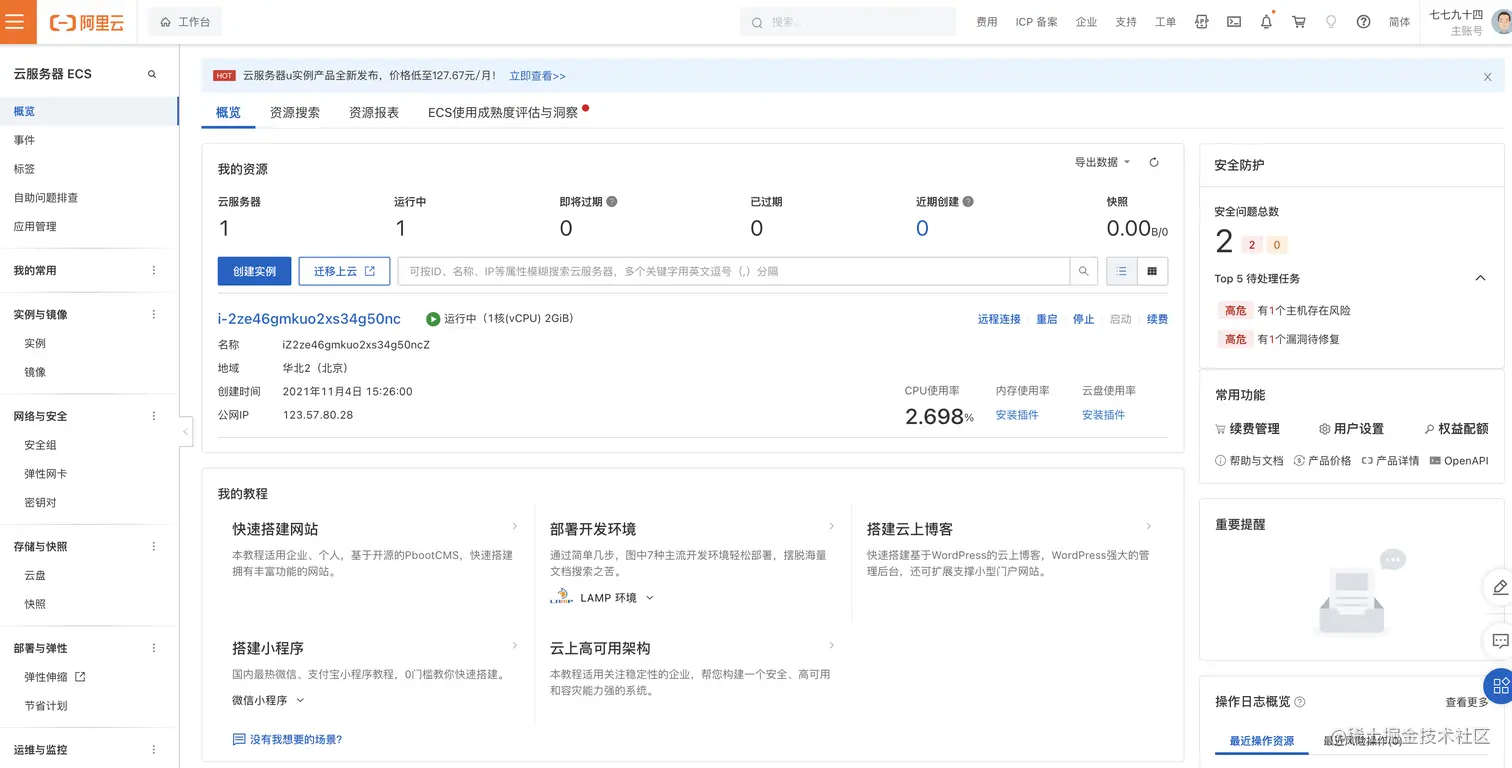
Task: Click the help icon next to 即将过期
Action: (612, 201)
